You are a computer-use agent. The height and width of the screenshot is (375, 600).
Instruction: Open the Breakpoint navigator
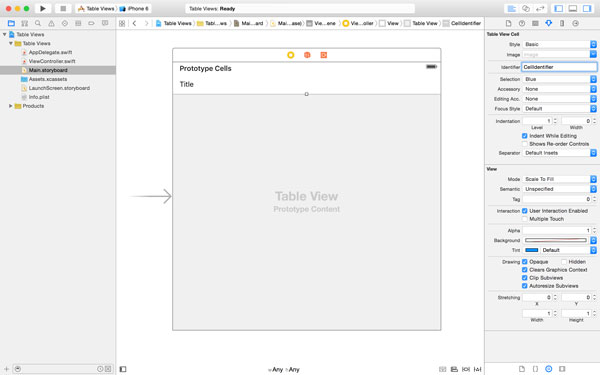(x=91, y=23)
